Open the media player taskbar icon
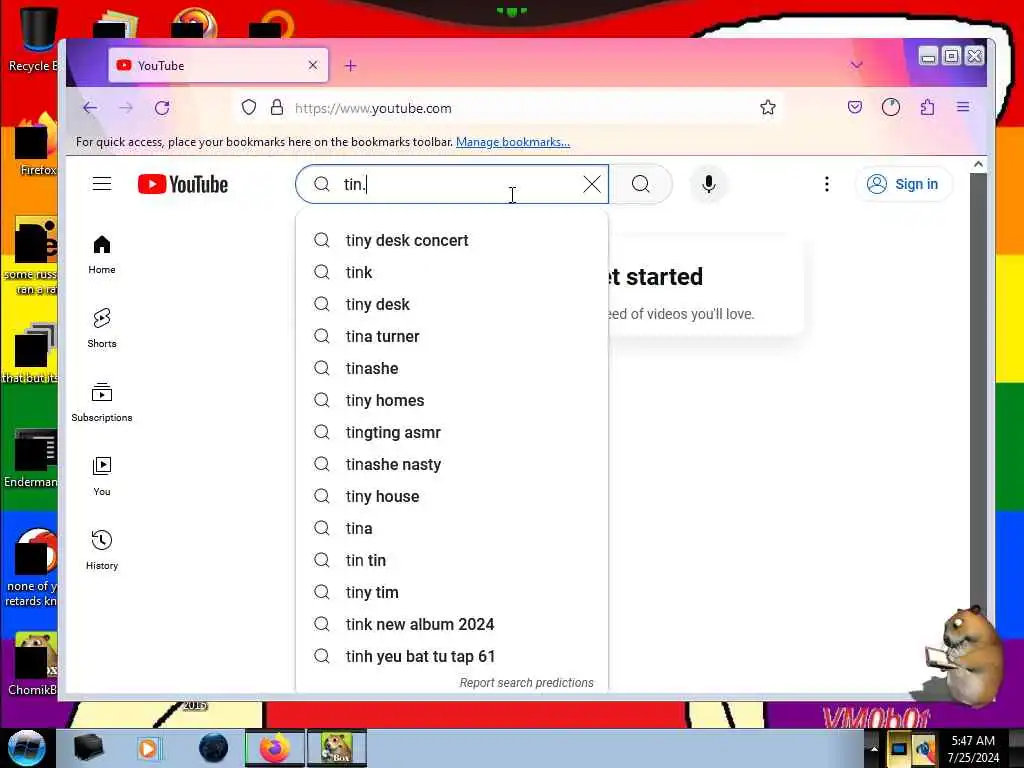 148,748
